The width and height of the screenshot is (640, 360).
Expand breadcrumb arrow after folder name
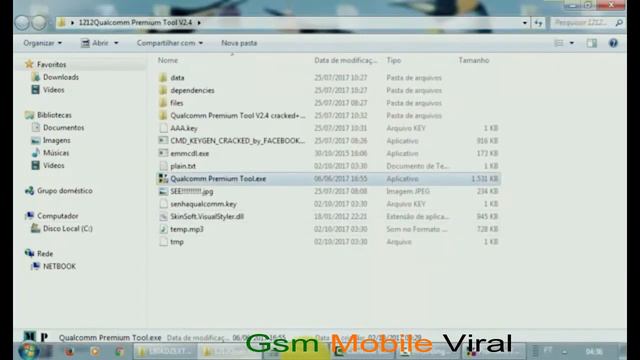pyautogui.click(x=199, y=23)
